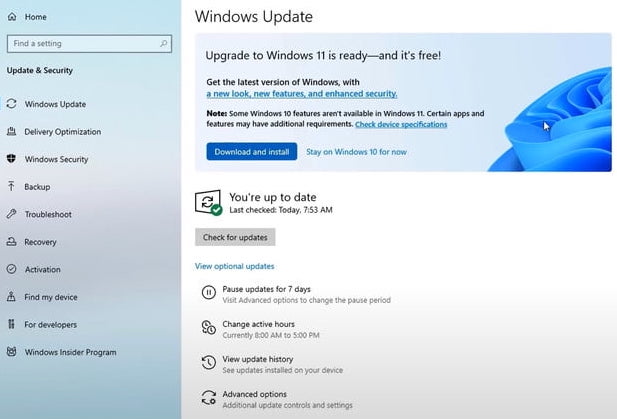Click the Windows Update sync icon
Viewport: 617px width, 419px height.
[x=12, y=104]
